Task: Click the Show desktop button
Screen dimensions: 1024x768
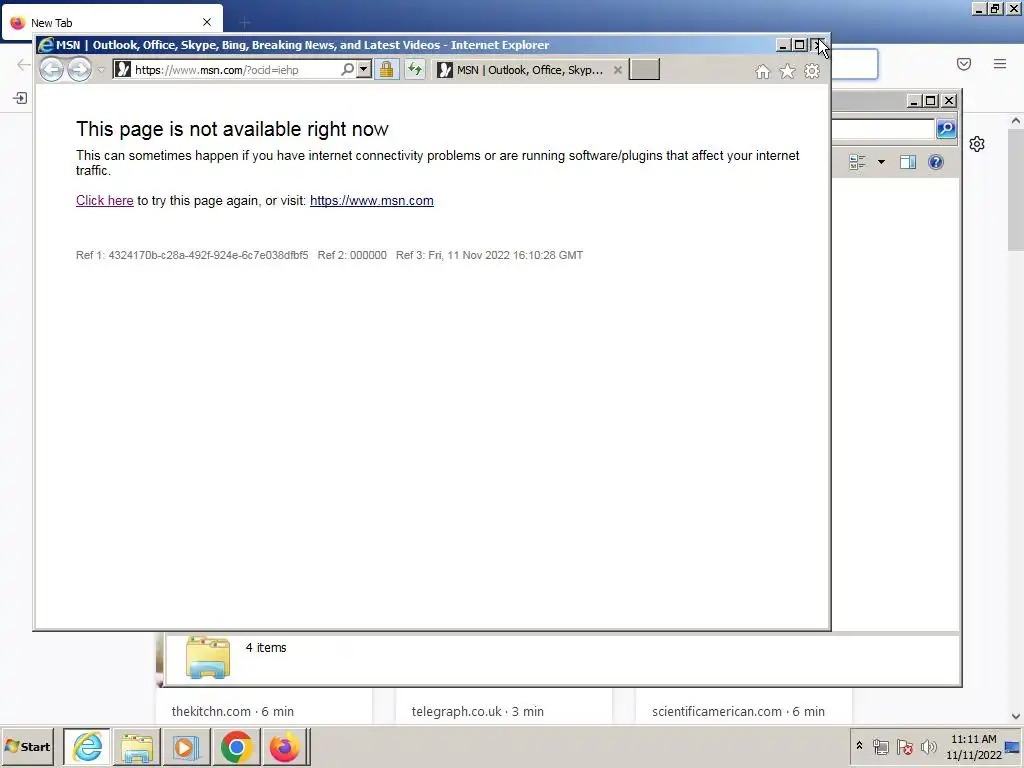Action: point(1013,746)
